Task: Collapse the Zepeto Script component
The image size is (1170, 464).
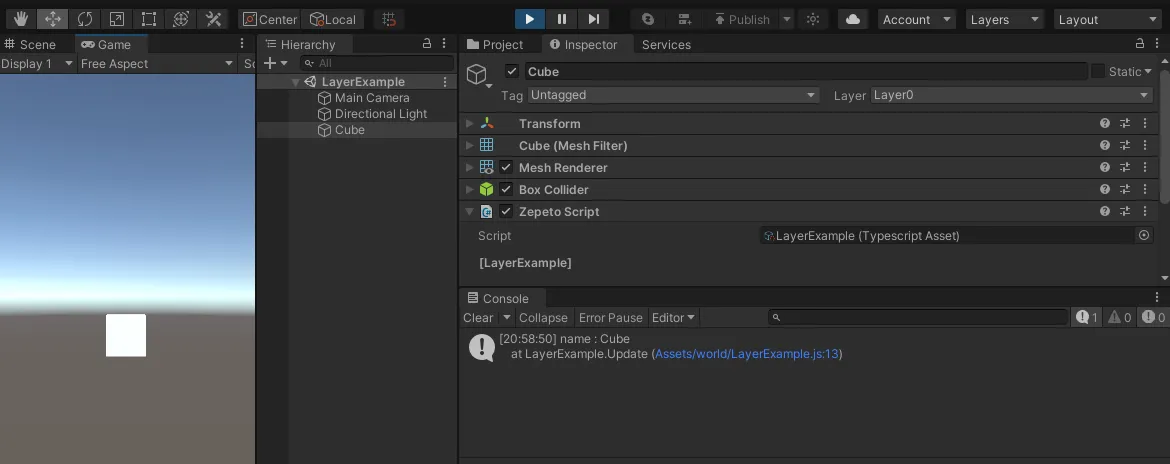Action: click(469, 212)
